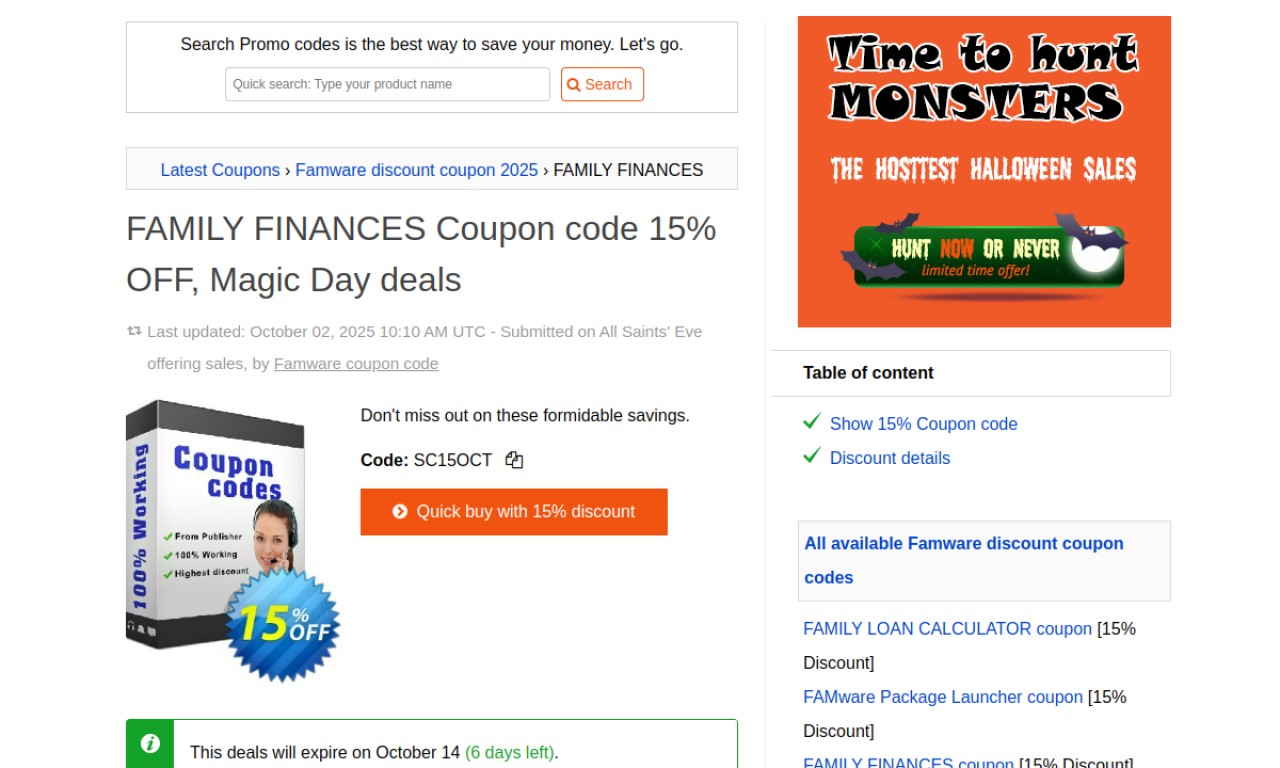Viewport: 1280px width, 768px height.
Task: Click the retweet icon beside Last updated
Action: tap(134, 331)
